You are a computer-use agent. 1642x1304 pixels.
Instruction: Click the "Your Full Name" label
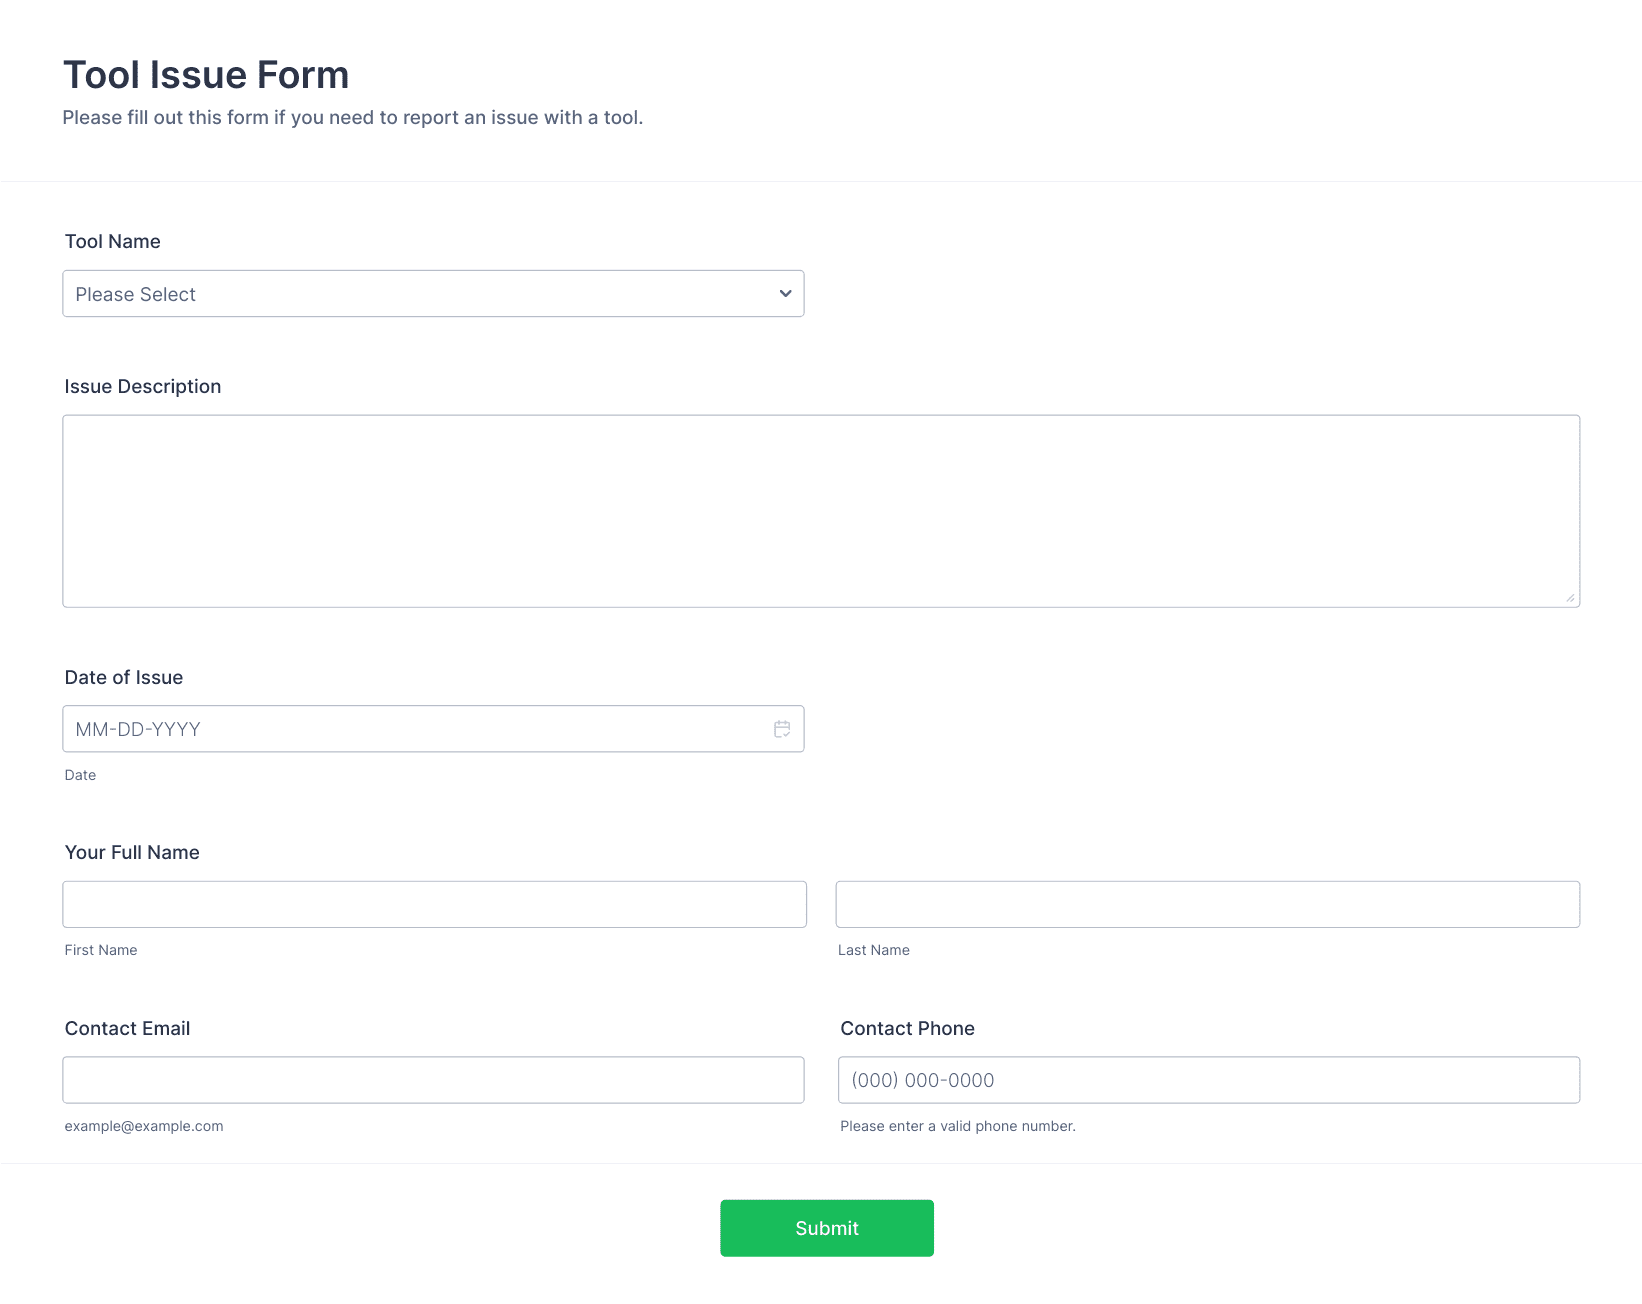tap(132, 852)
